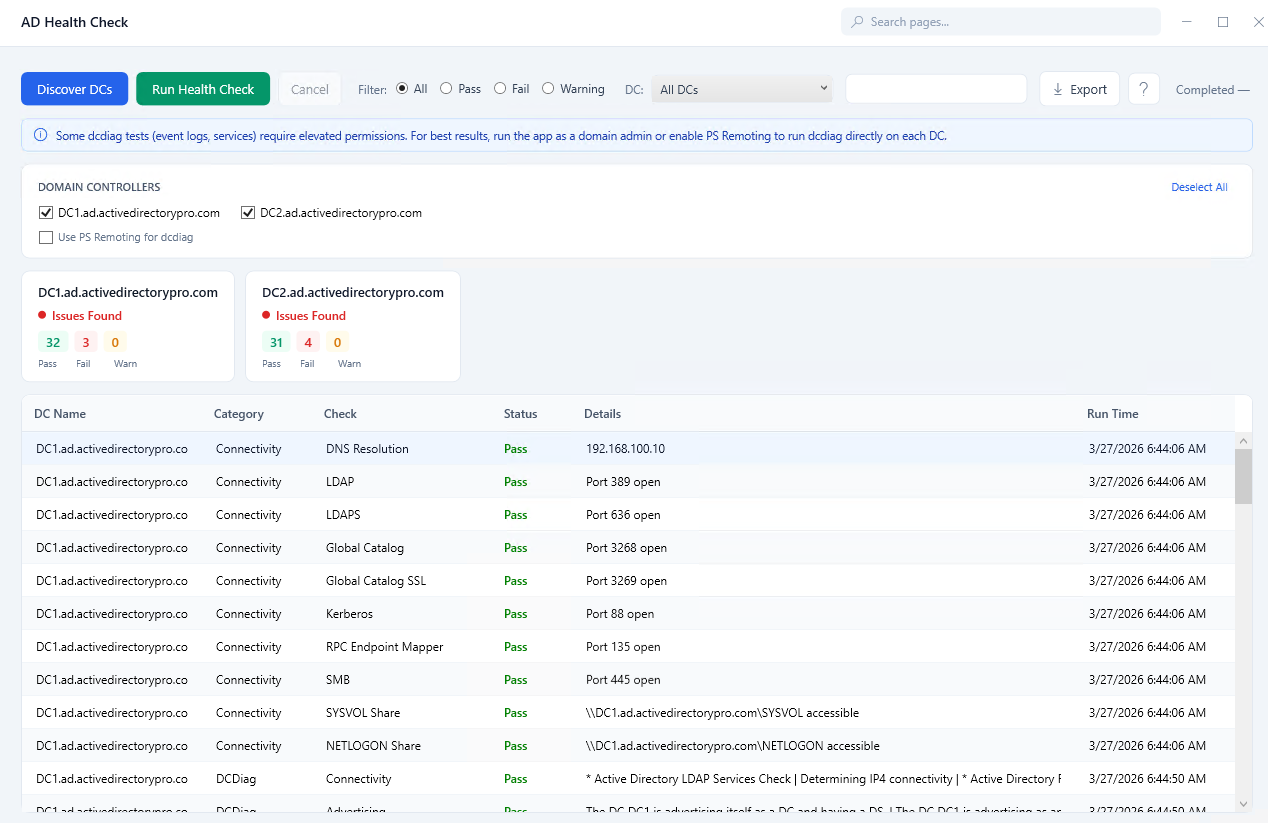This screenshot has height=823, width=1268.
Task: Select the LDAP check cell
Action: pyautogui.click(x=340, y=481)
